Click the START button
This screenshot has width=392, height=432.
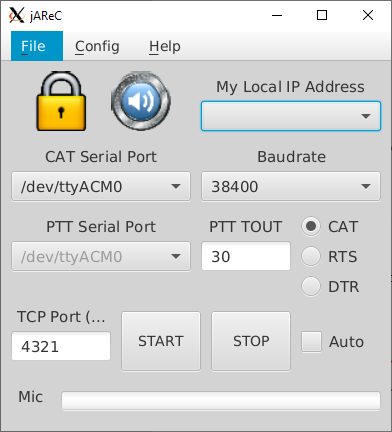pyautogui.click(x=161, y=341)
